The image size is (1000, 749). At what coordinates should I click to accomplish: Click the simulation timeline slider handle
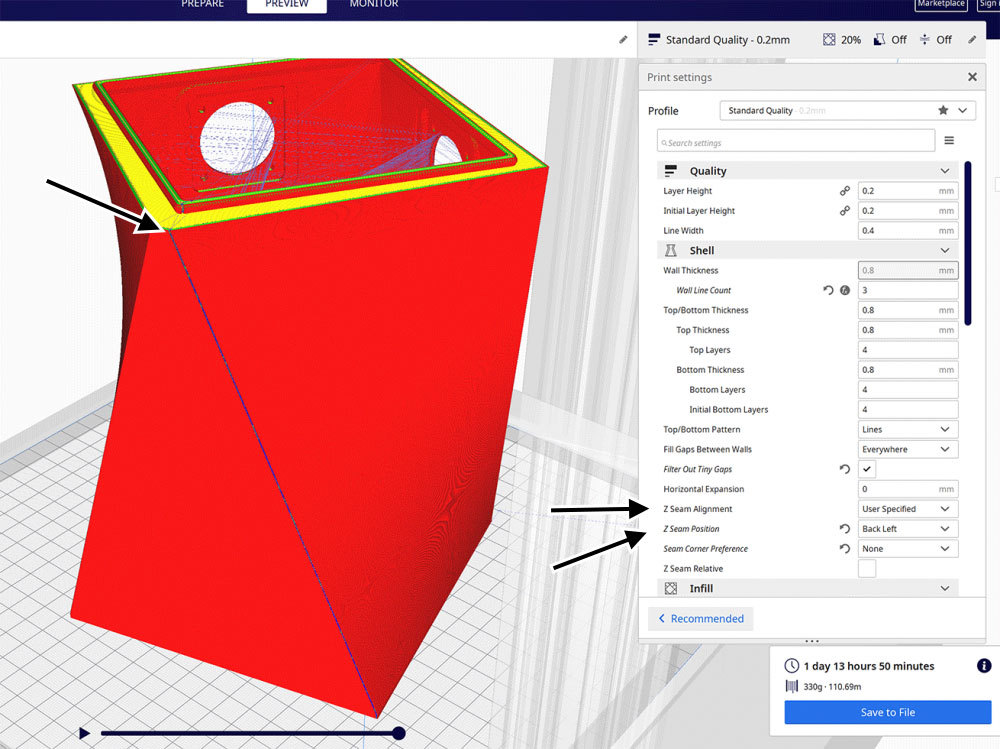pyautogui.click(x=399, y=733)
